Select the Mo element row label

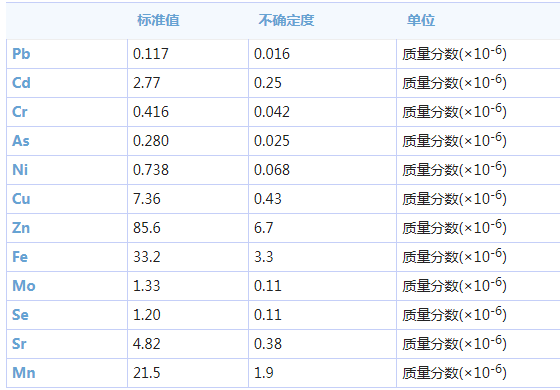pos(24,286)
